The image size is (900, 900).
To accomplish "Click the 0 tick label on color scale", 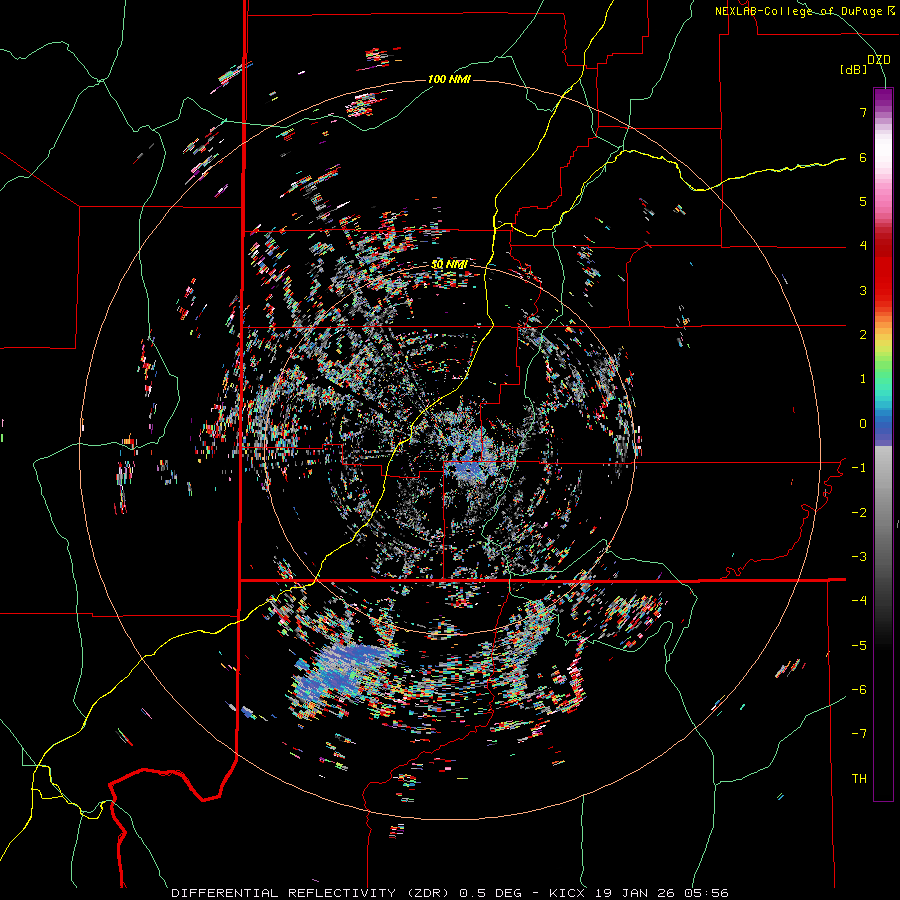I will [863, 424].
